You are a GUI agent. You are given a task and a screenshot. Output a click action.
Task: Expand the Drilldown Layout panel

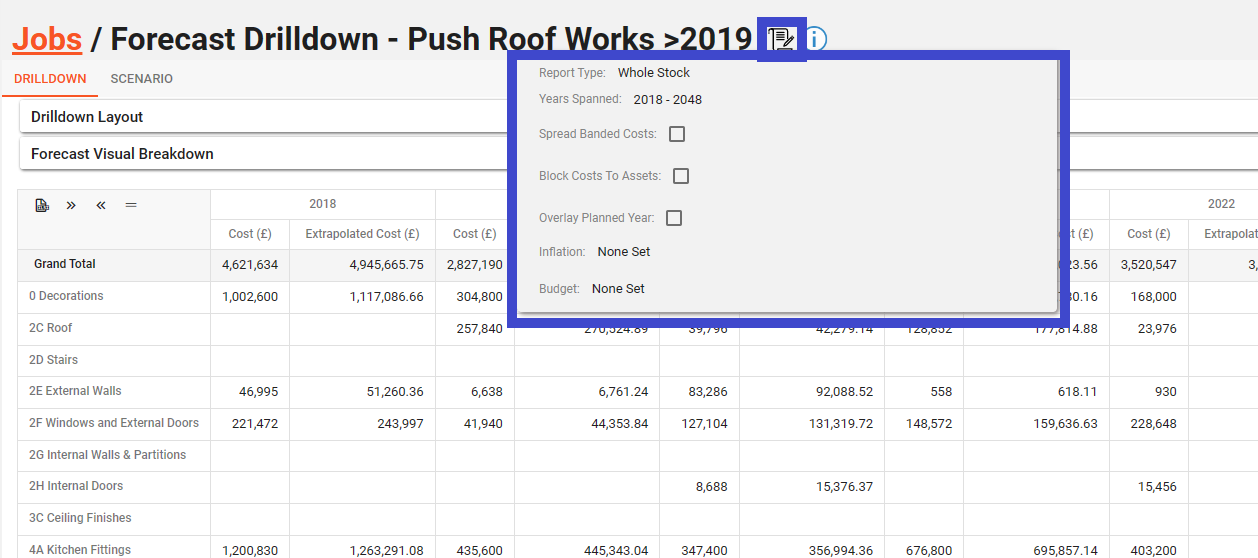pos(87,117)
